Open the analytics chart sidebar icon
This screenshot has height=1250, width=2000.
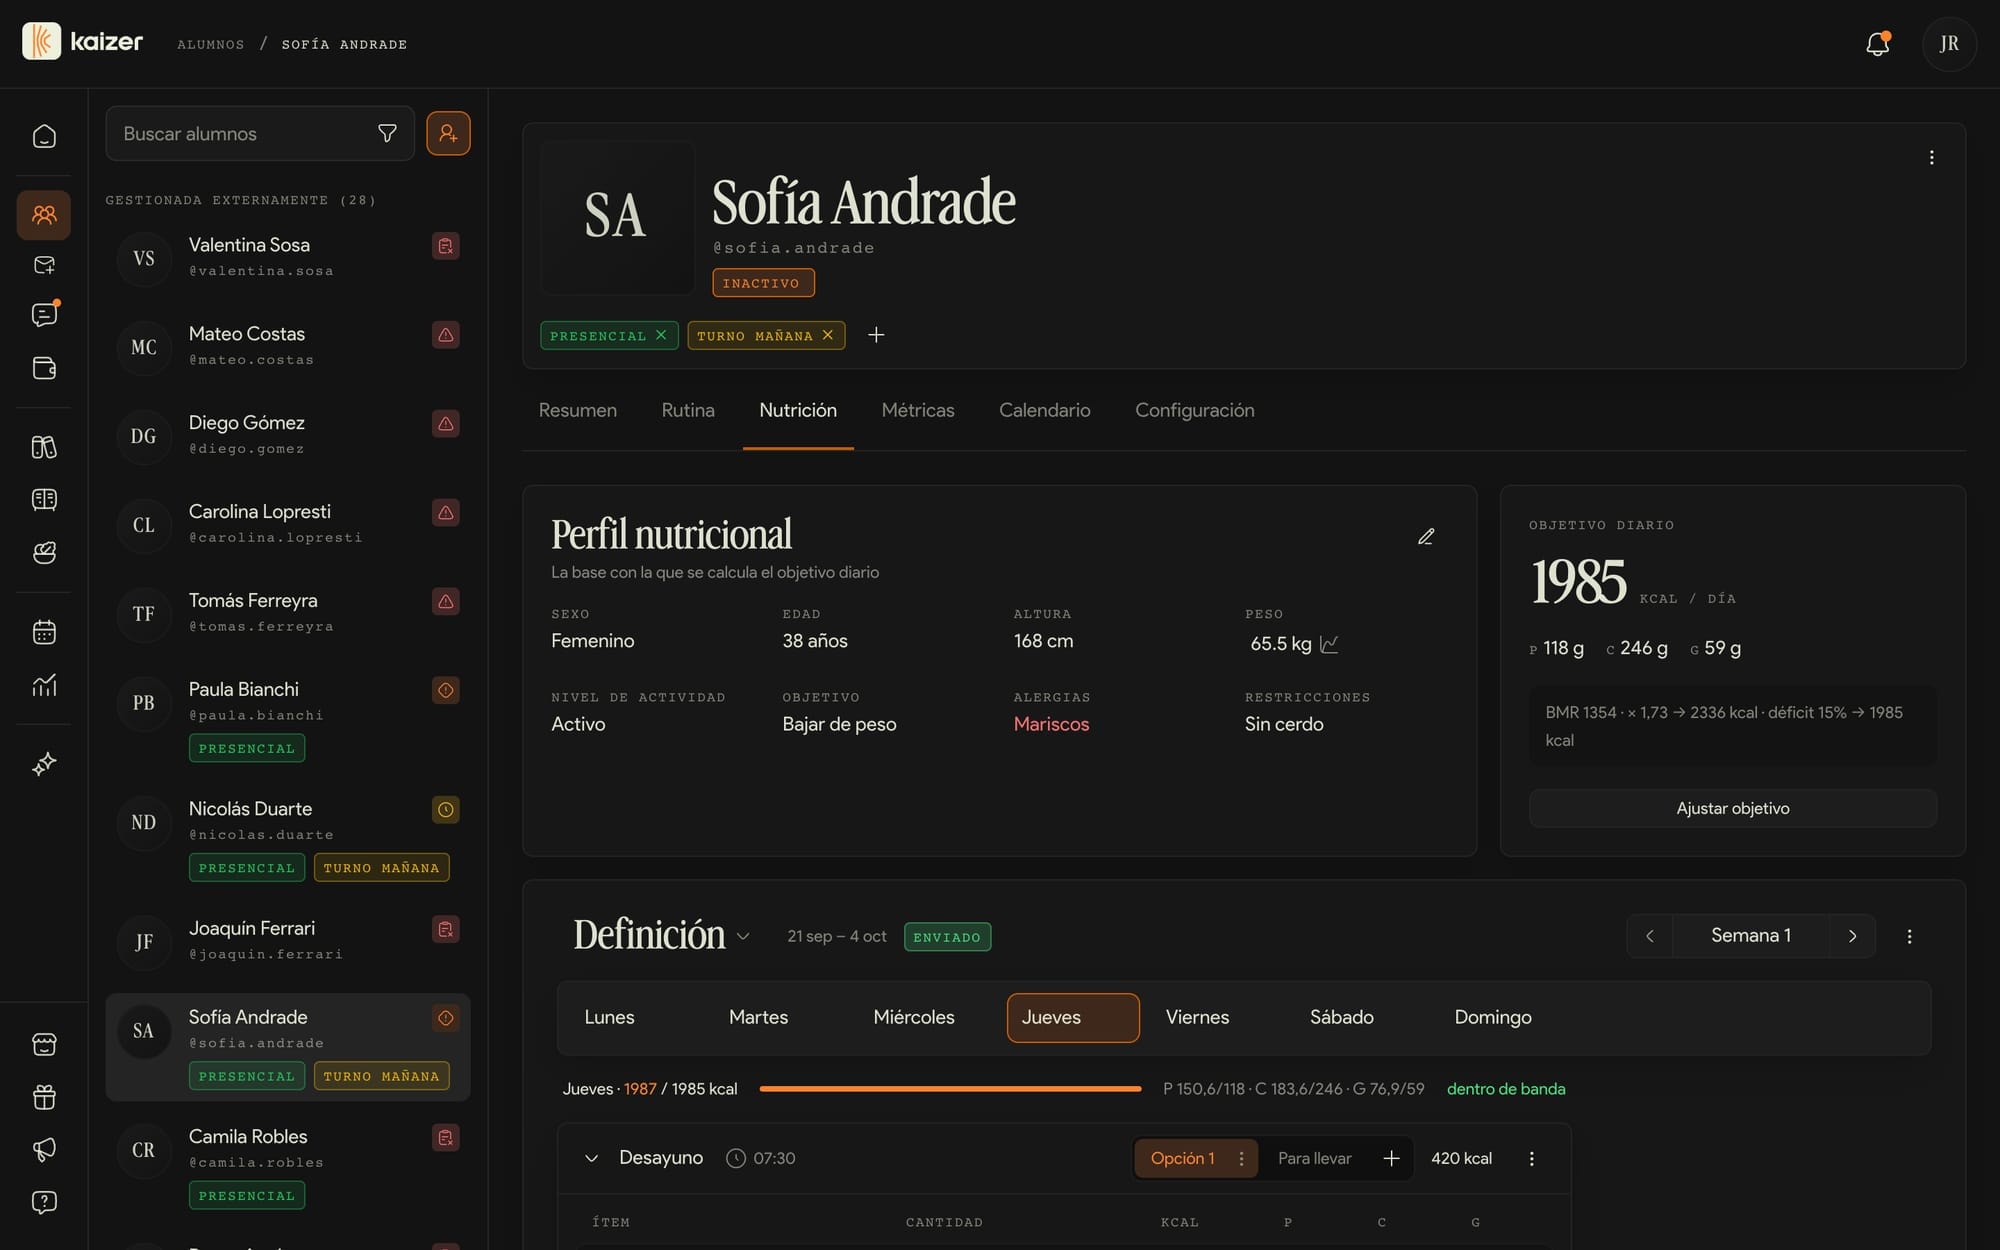[44, 685]
